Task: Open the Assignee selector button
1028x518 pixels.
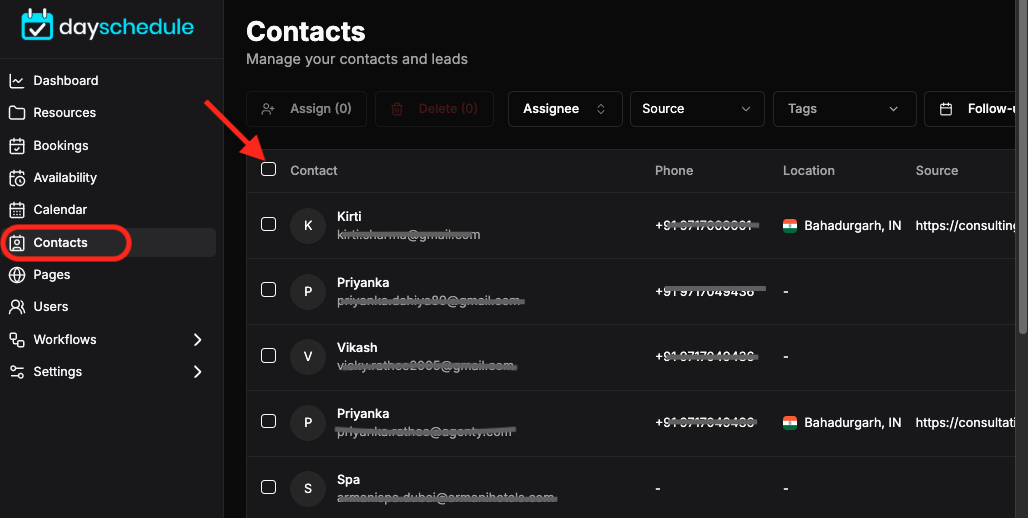Action: [x=565, y=109]
